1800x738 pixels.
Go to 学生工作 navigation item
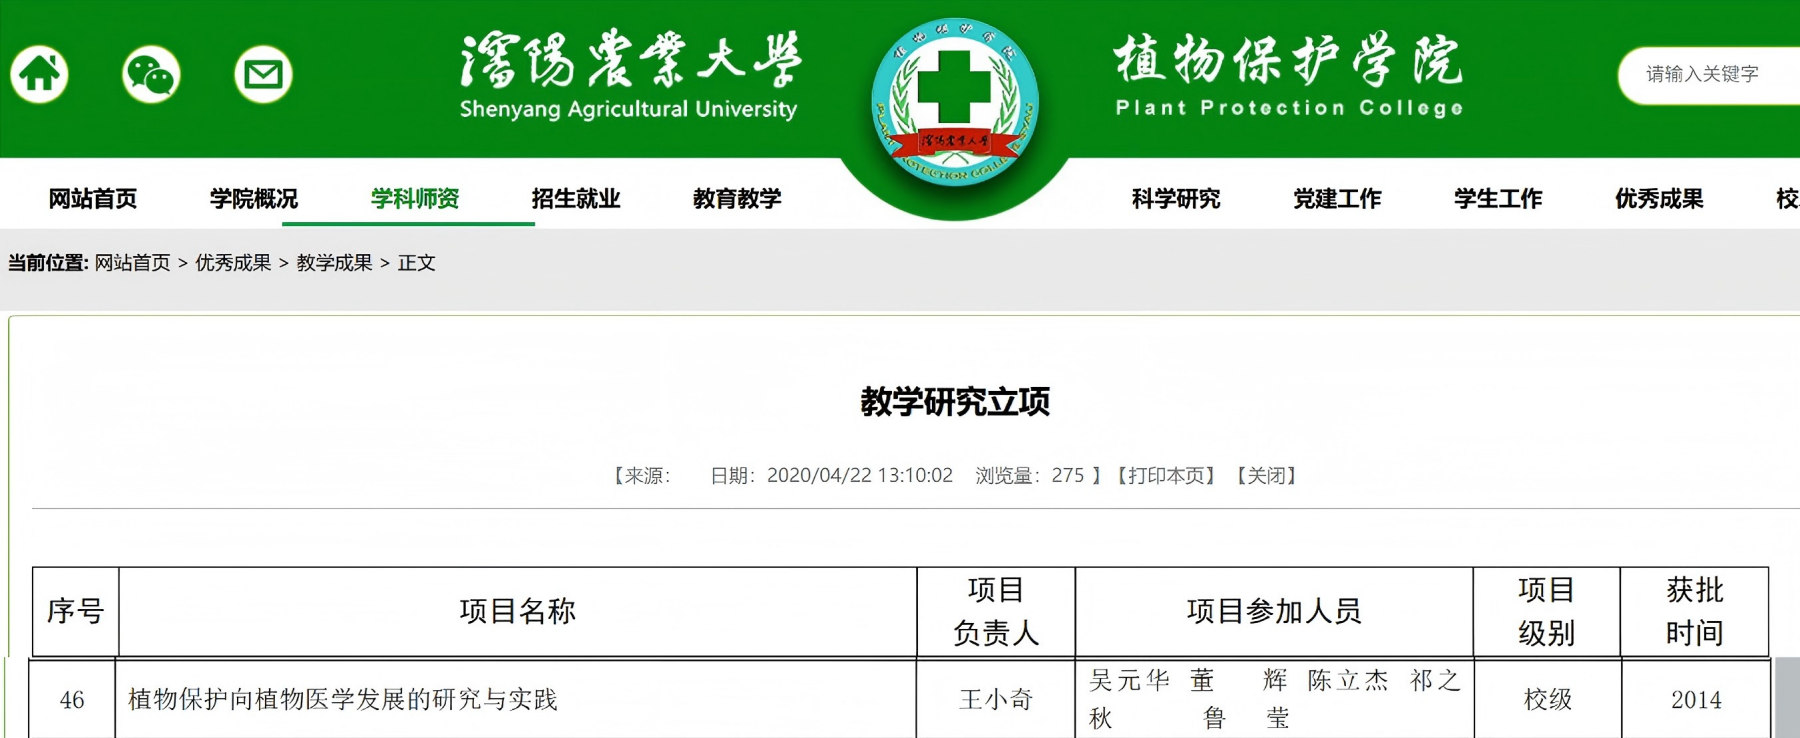click(1498, 199)
